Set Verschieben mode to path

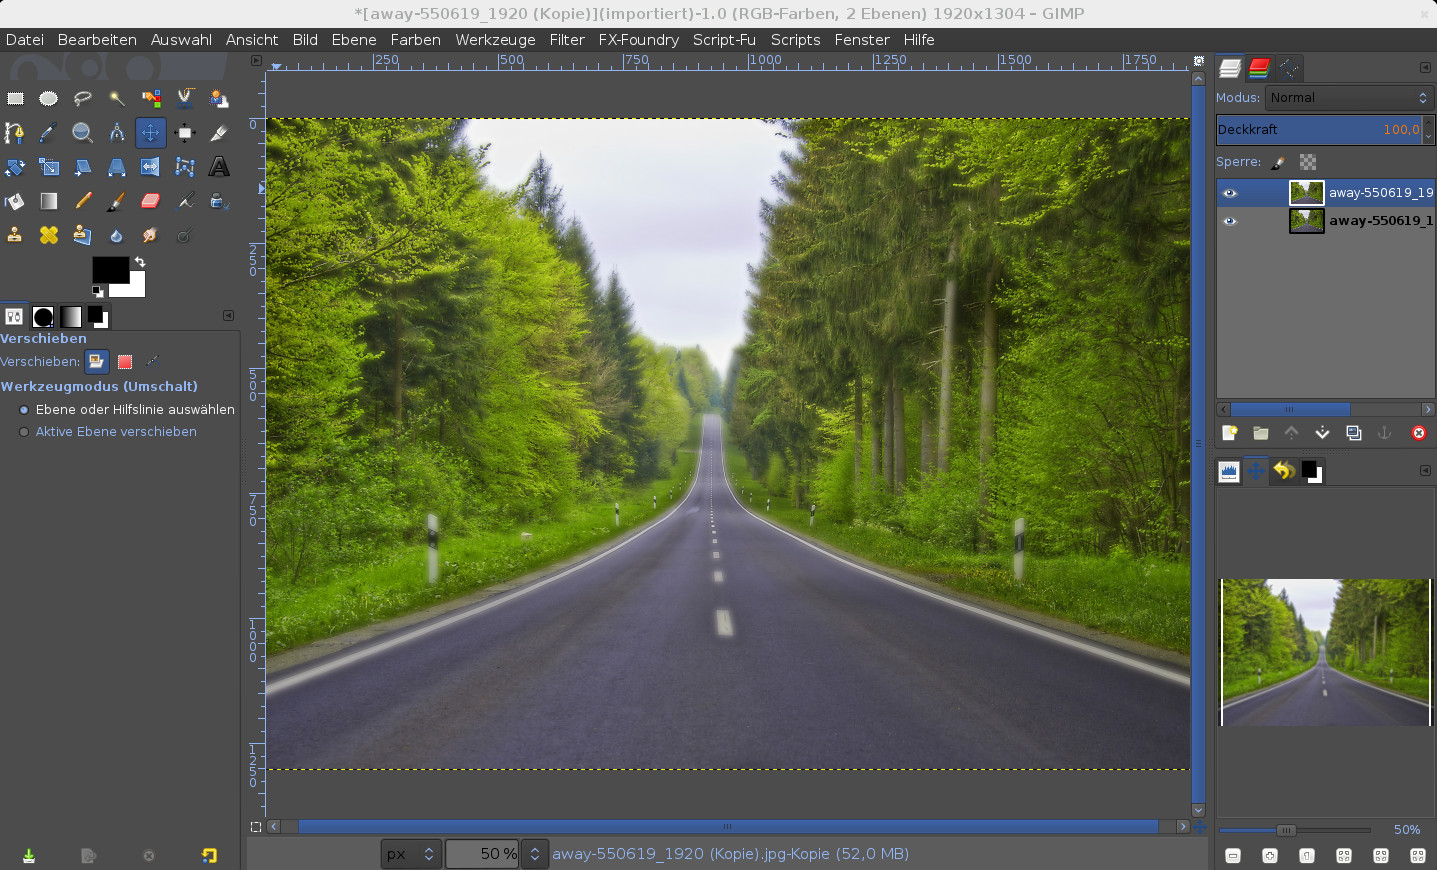pos(152,361)
